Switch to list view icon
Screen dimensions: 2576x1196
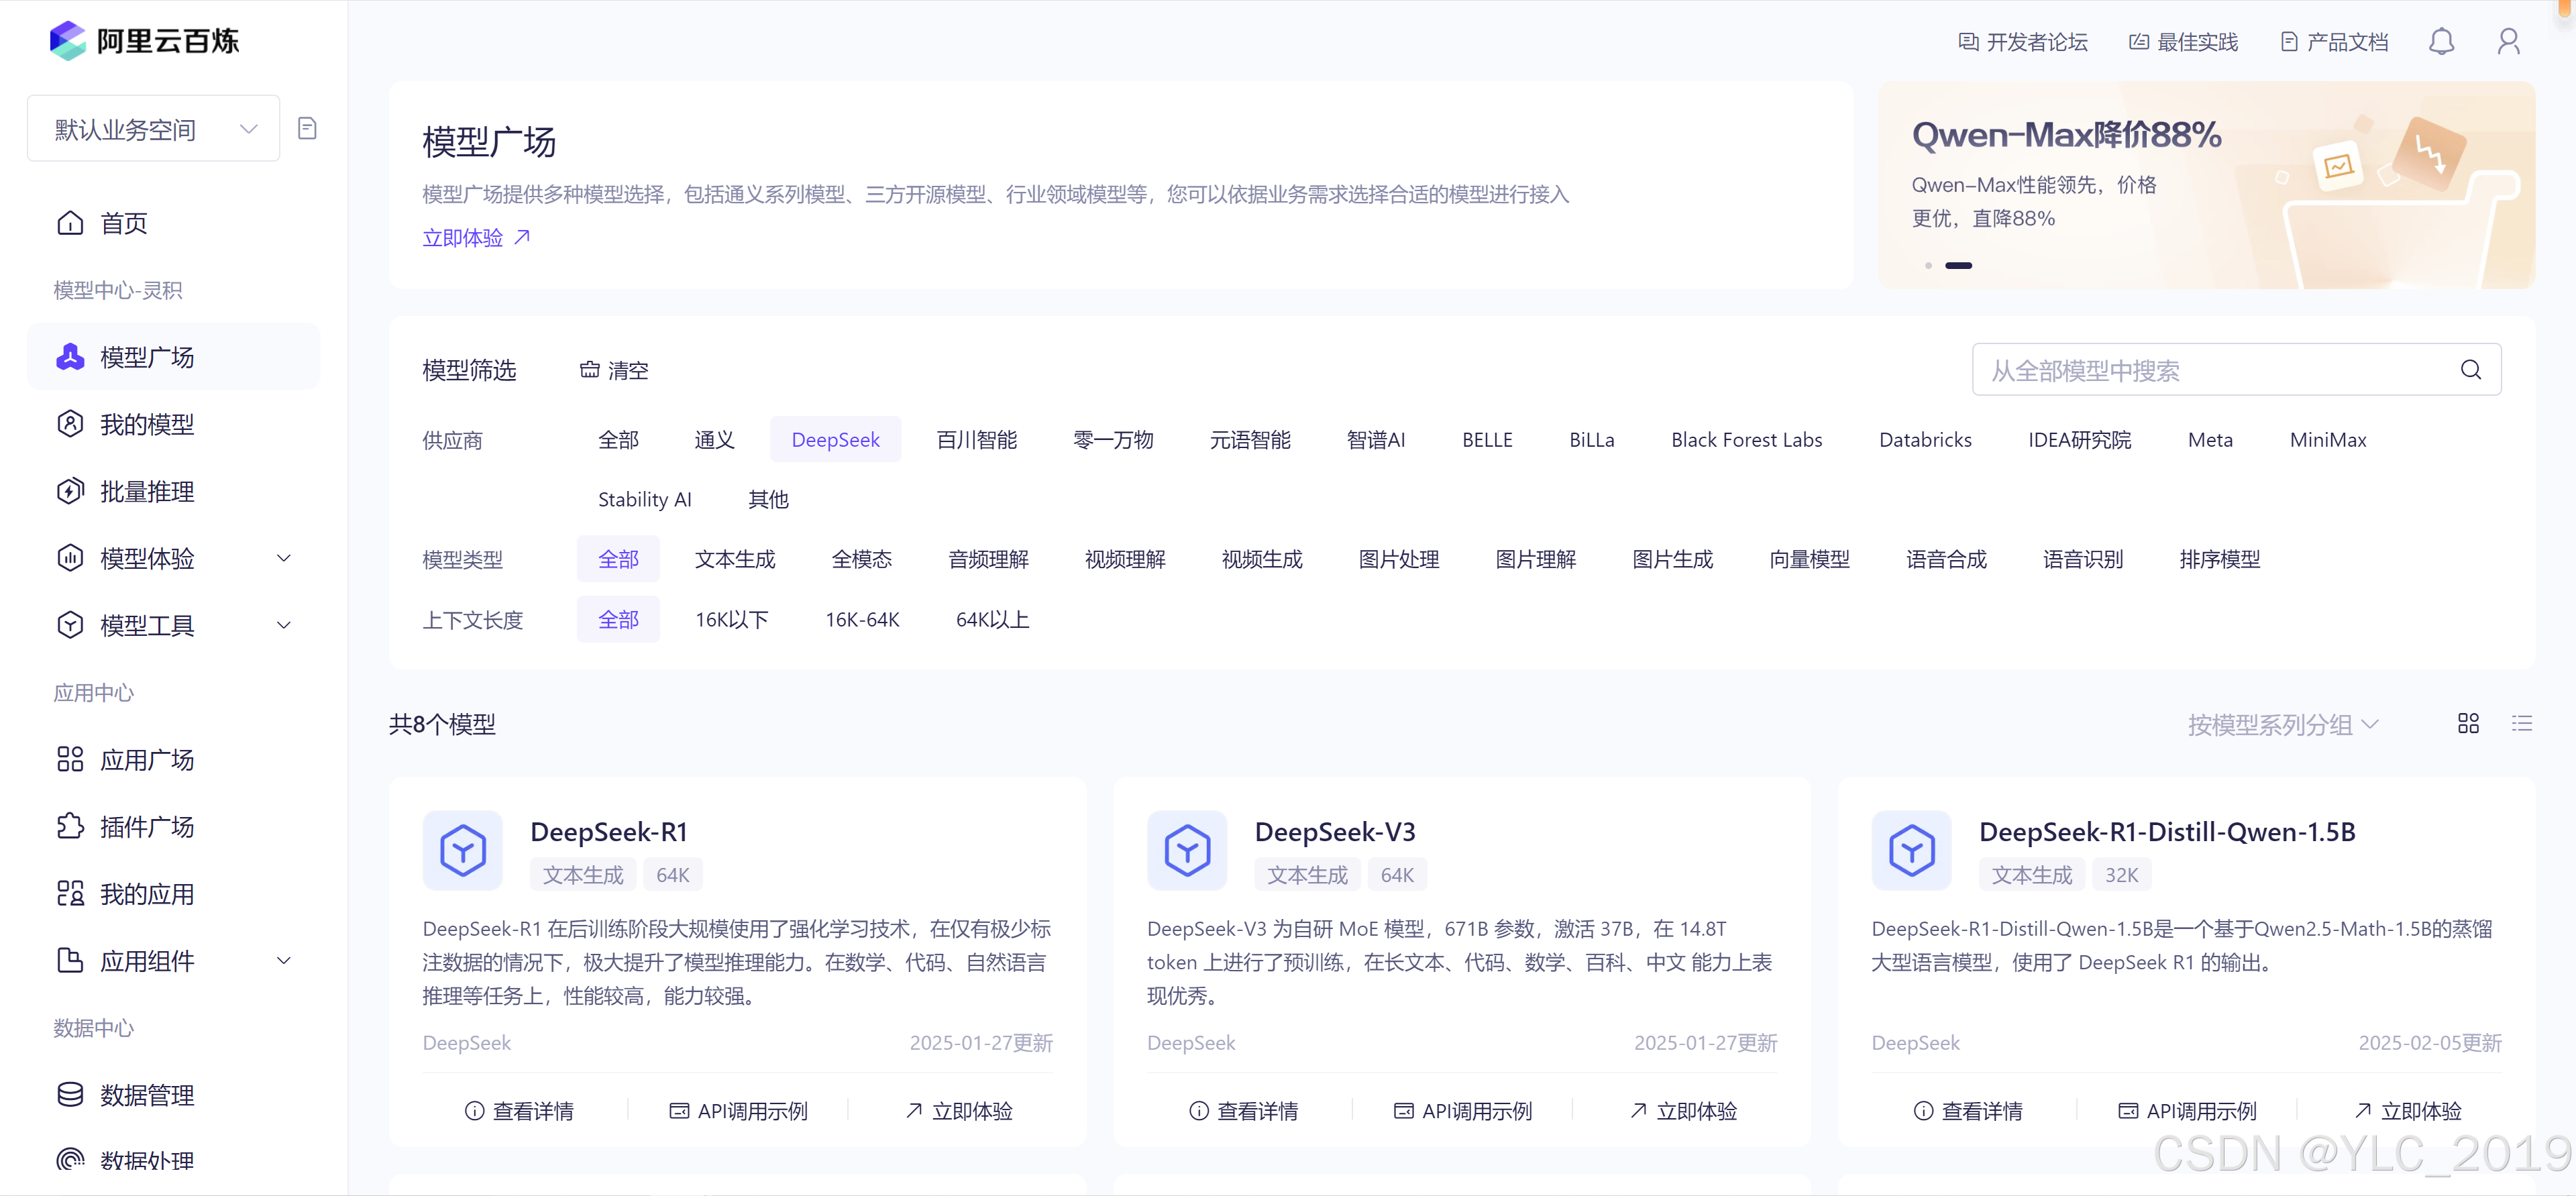[x=2521, y=723]
